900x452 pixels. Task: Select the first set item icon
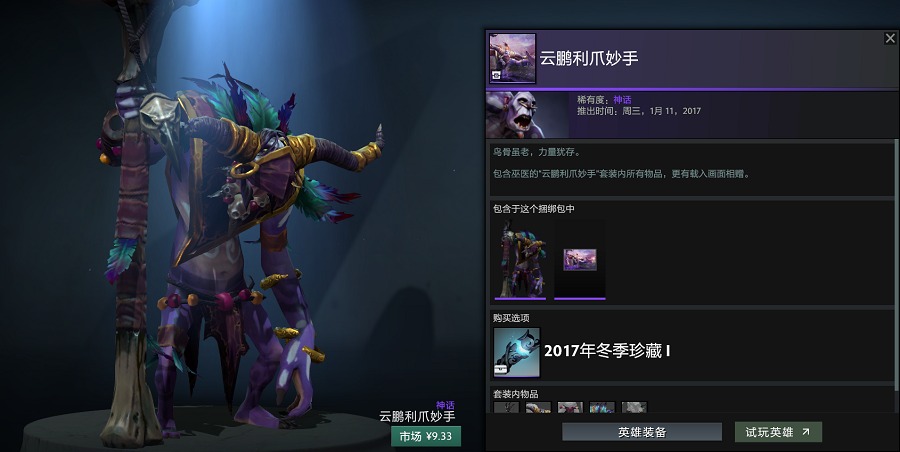click(506, 407)
